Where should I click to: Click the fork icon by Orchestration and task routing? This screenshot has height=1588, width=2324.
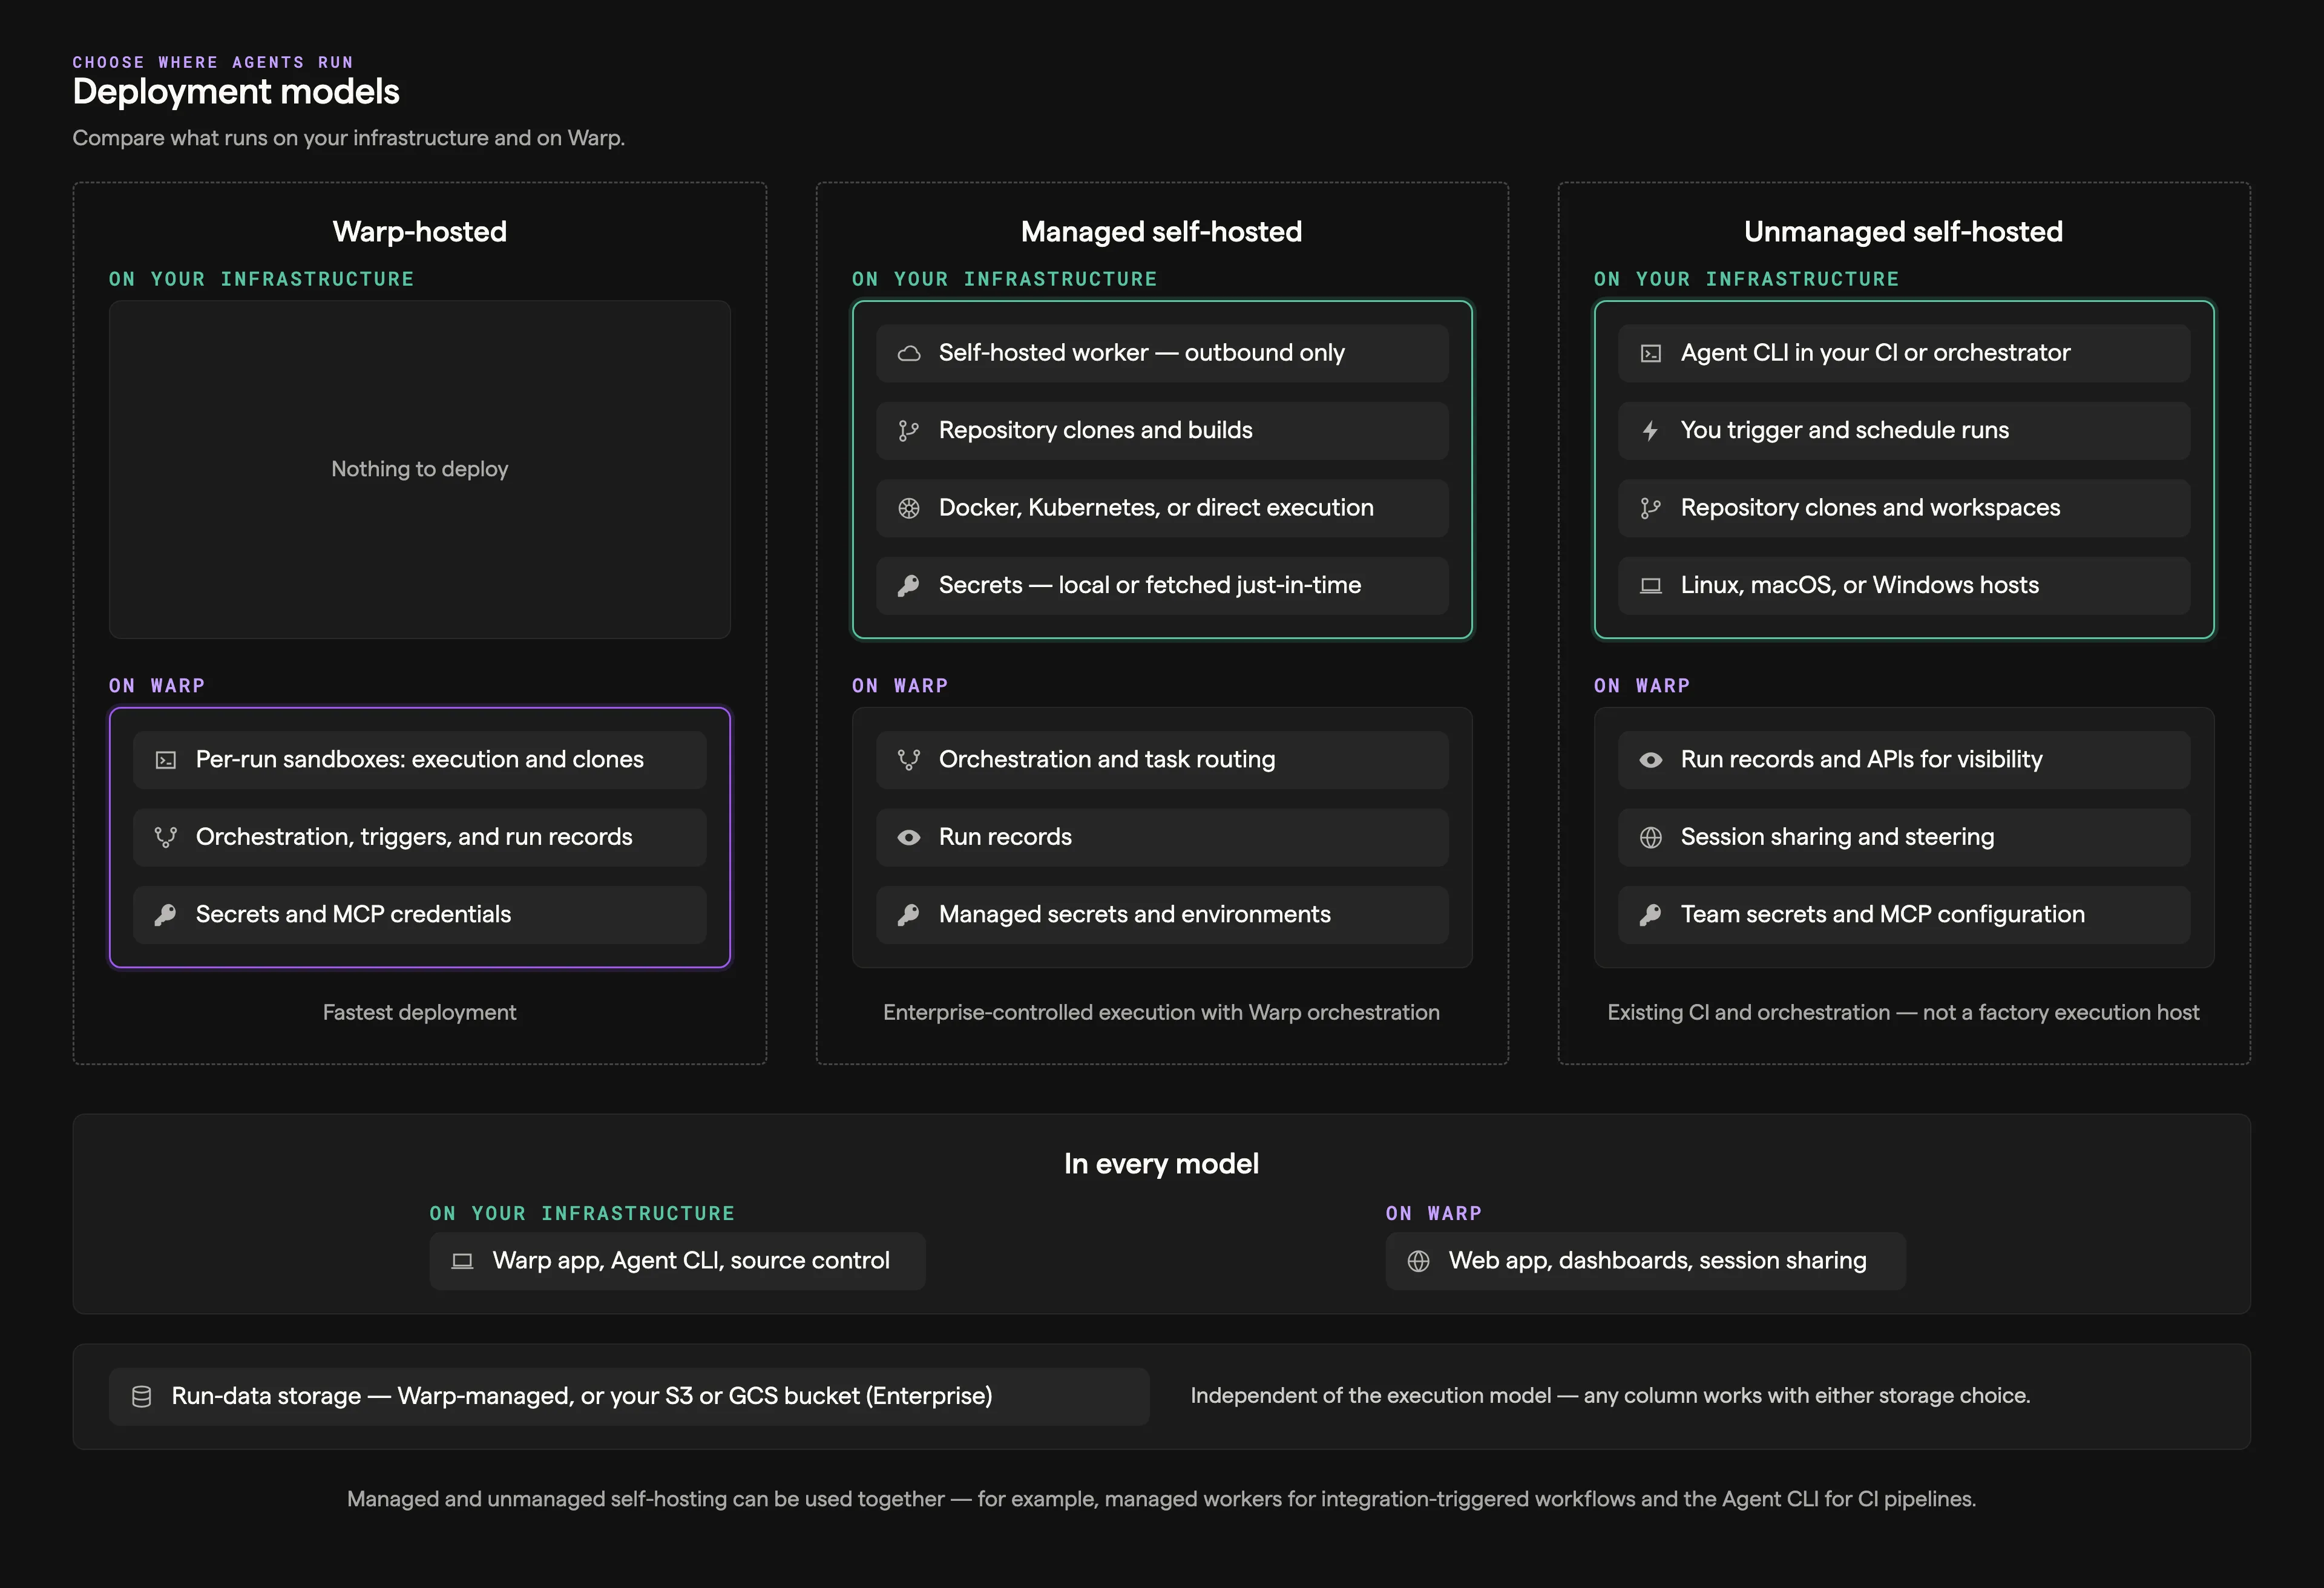908,760
